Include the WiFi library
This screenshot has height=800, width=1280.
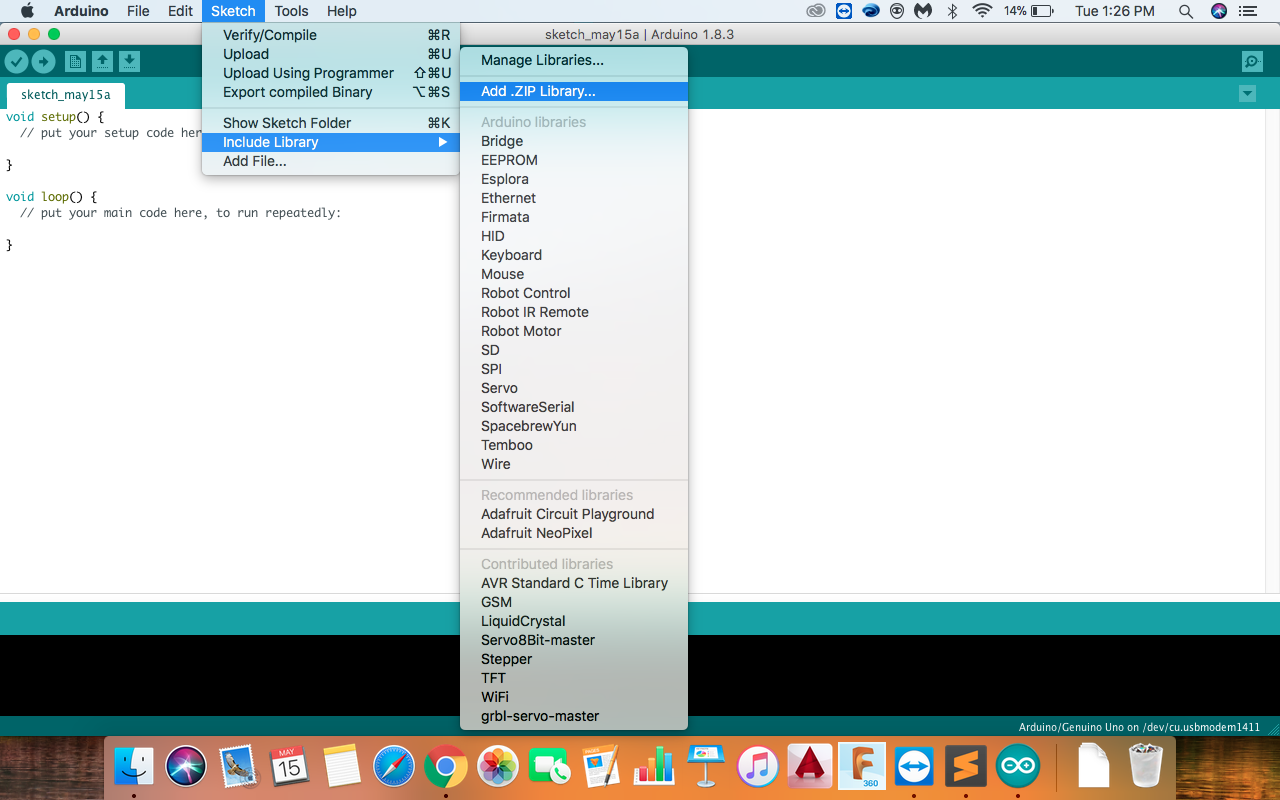tap(574, 697)
